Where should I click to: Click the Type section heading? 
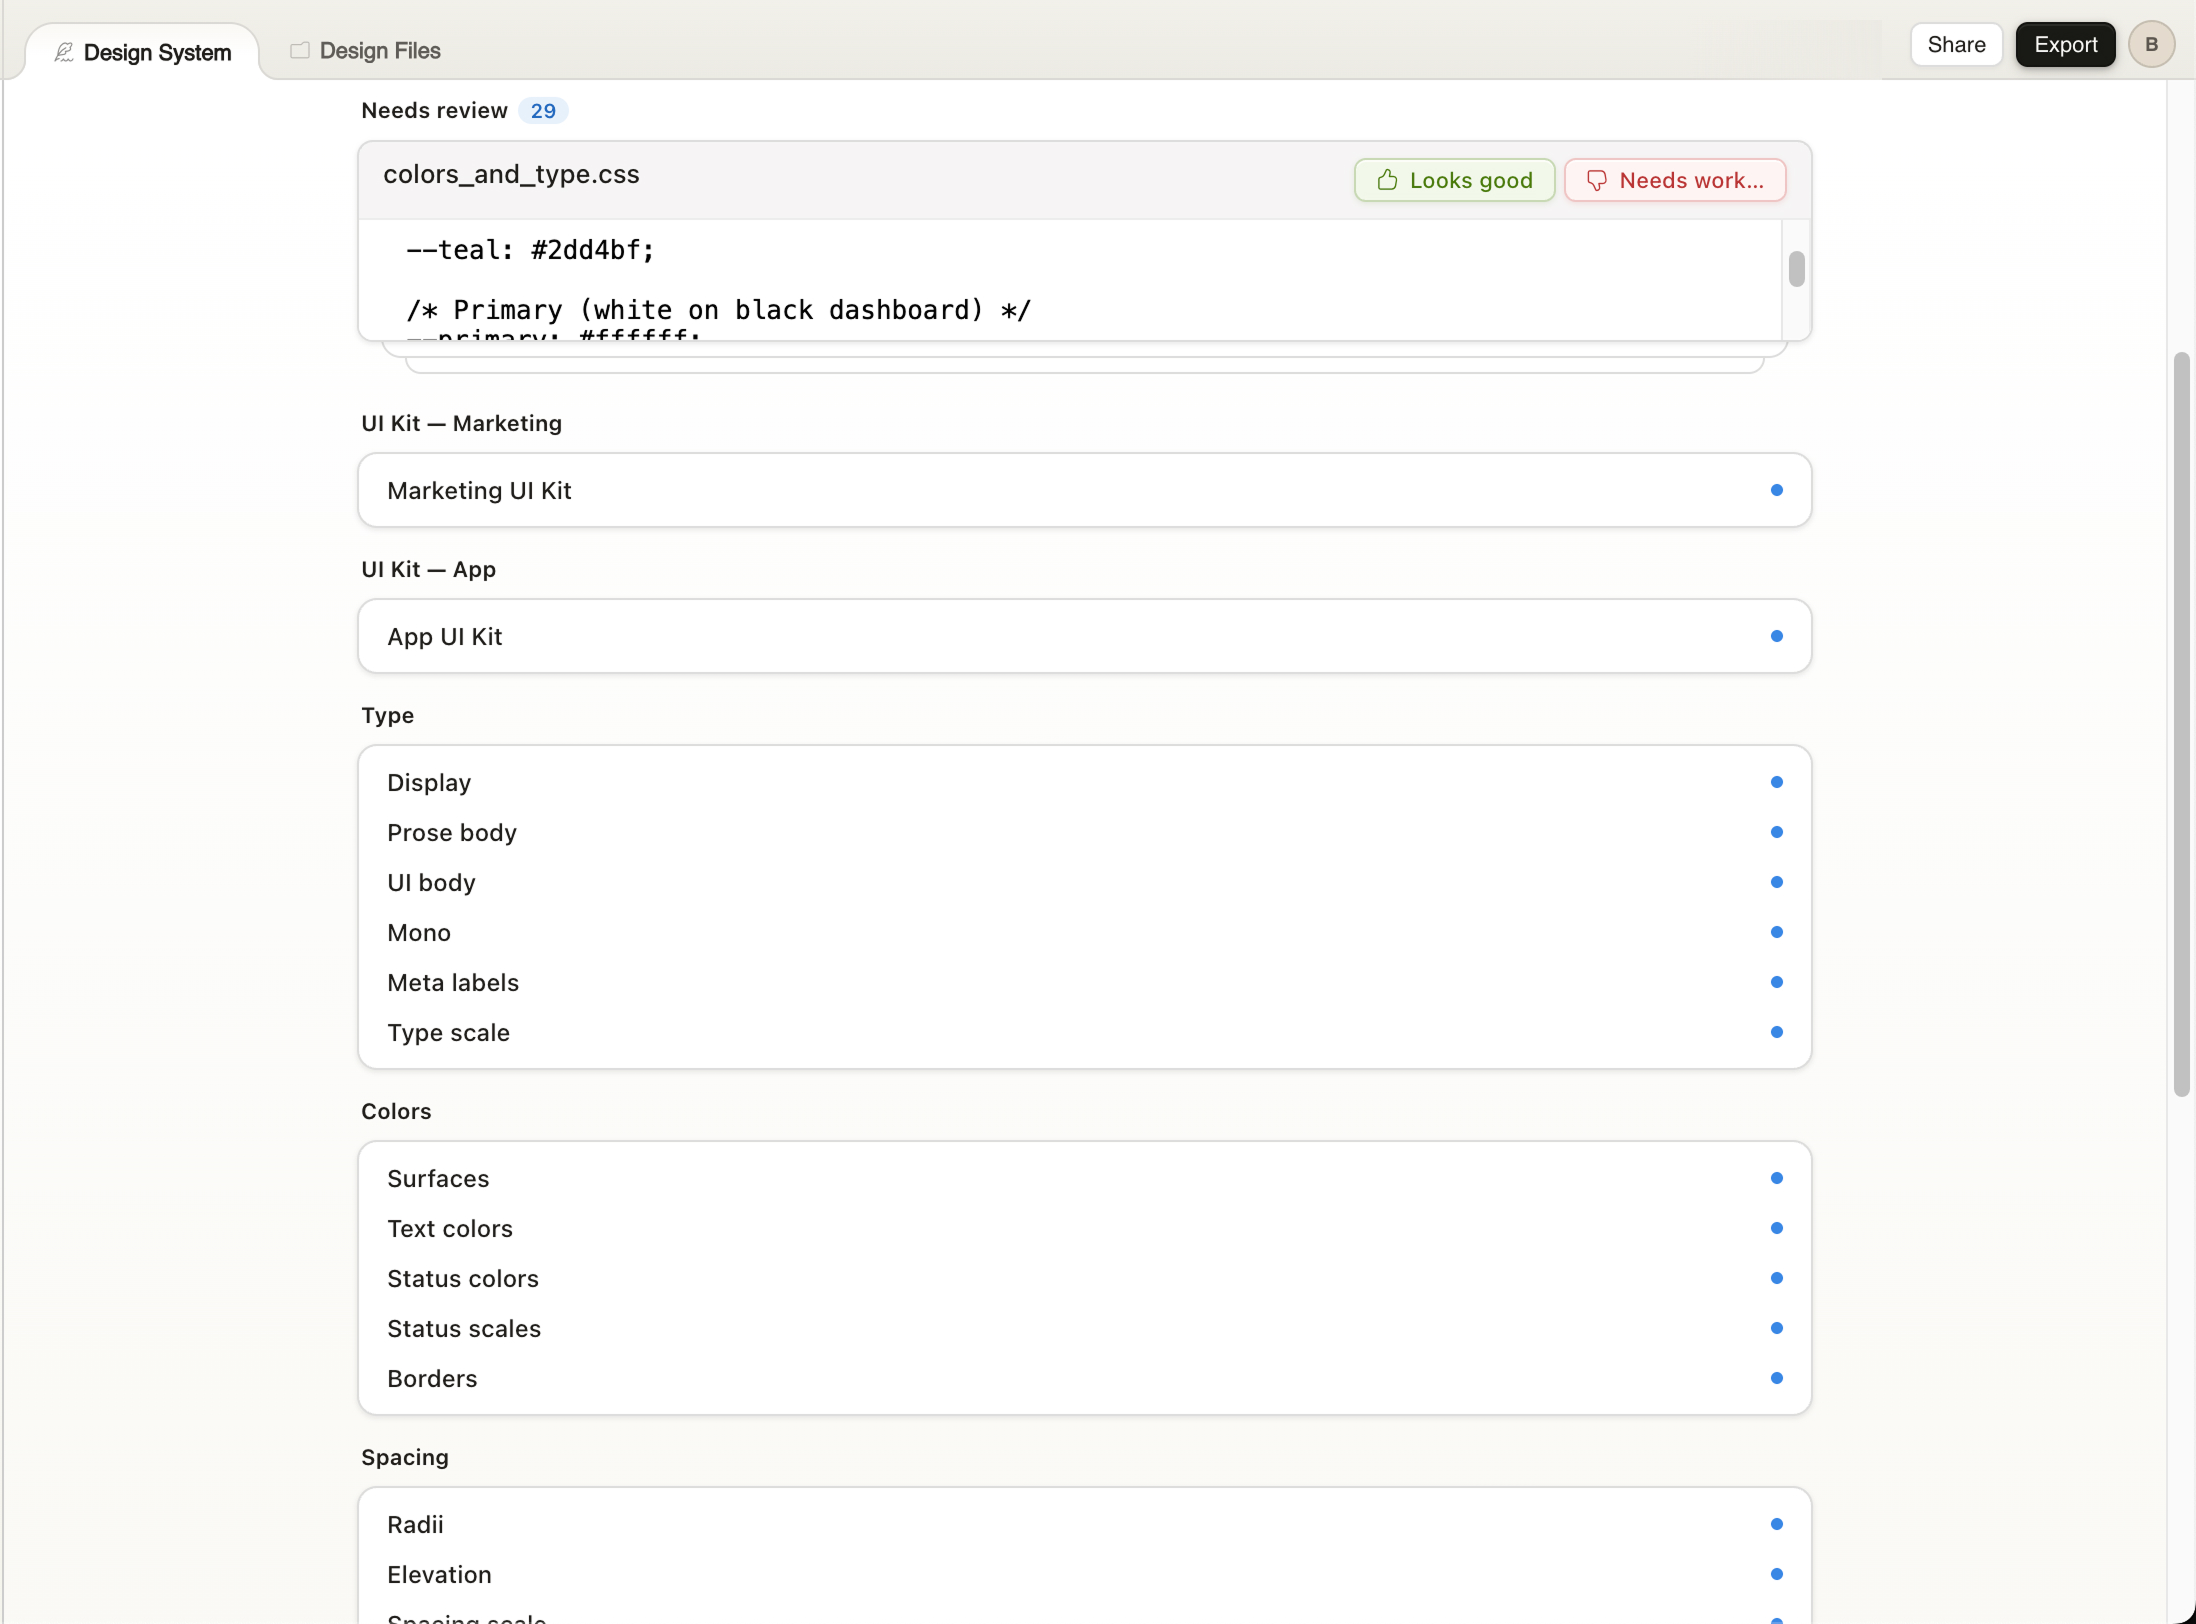pyautogui.click(x=387, y=715)
